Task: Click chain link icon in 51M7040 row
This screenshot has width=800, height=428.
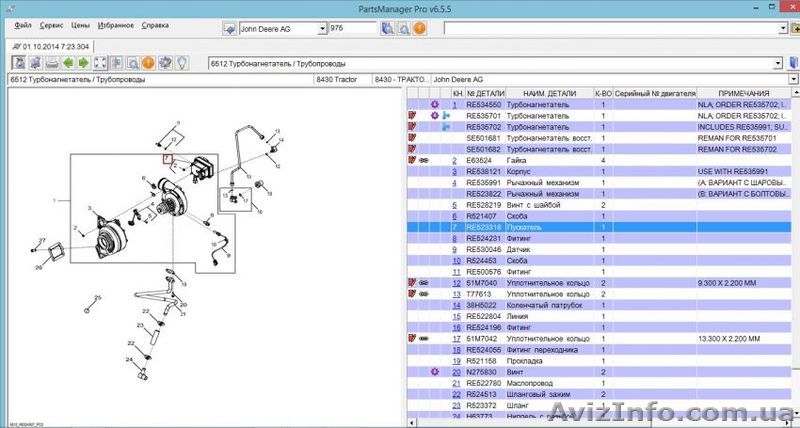Action: click(424, 283)
